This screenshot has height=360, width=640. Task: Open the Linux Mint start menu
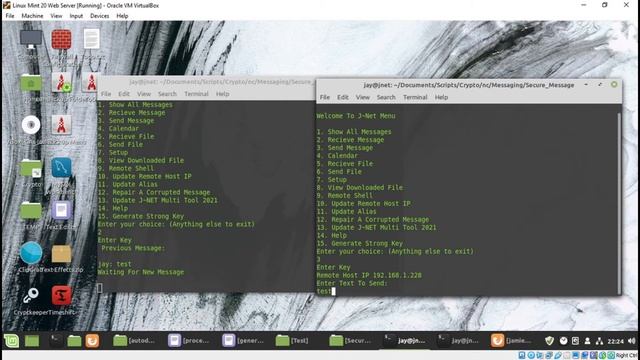[11, 340]
